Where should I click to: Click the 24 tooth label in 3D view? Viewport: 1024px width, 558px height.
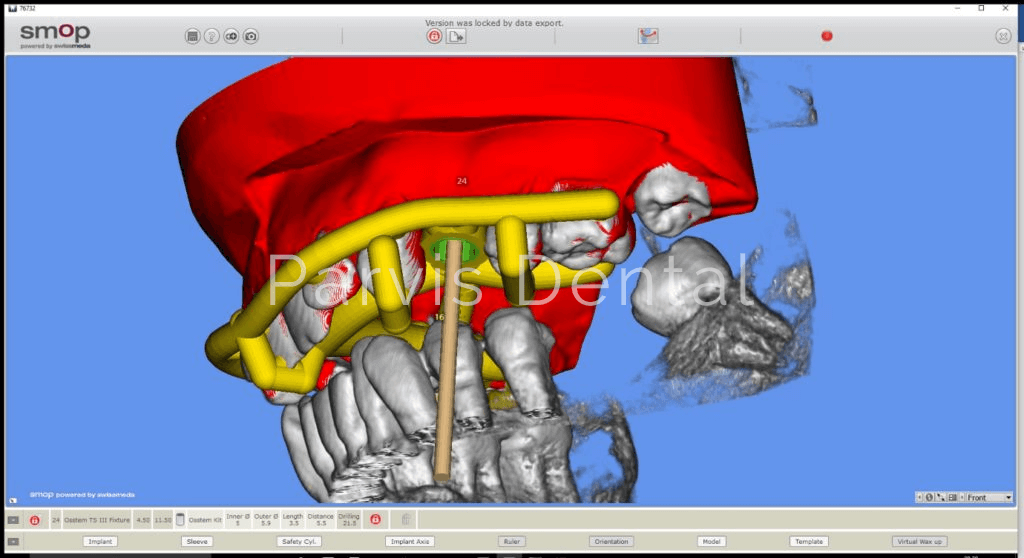click(x=462, y=181)
